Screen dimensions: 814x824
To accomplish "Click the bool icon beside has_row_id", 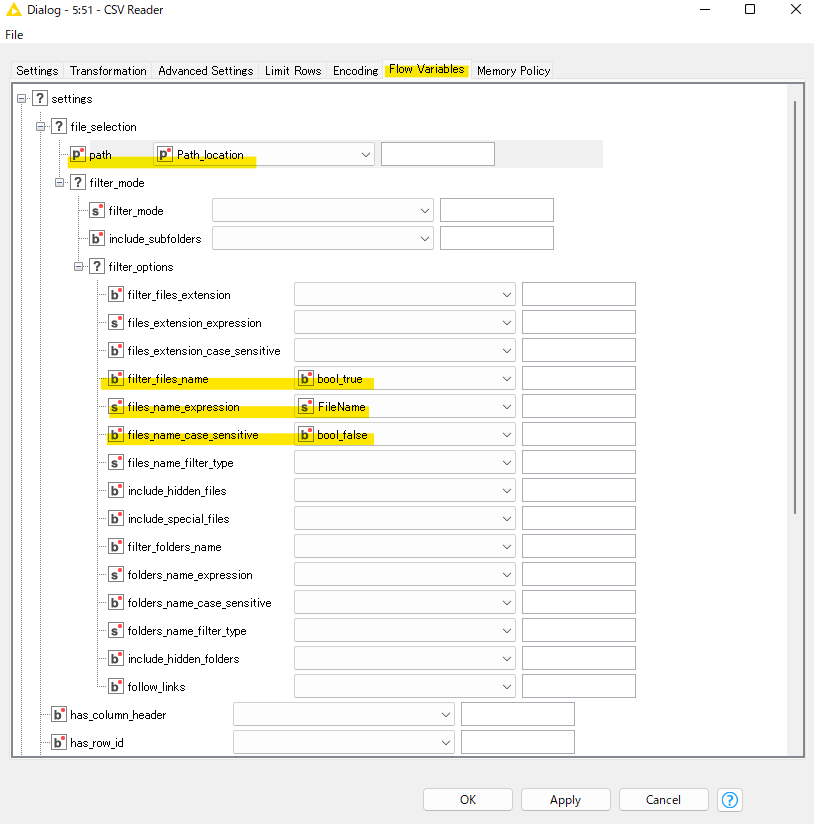I will (59, 742).
